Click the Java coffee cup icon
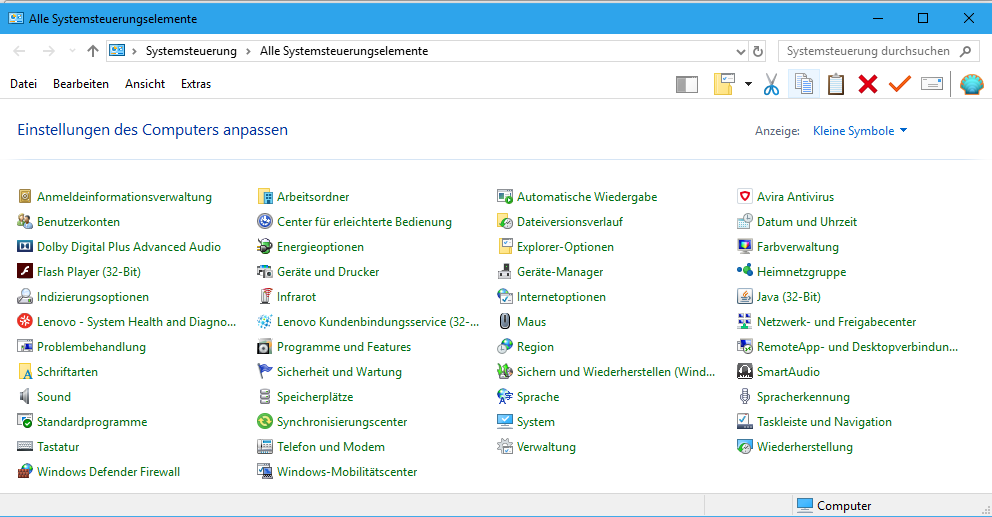Viewport: 992px width, 517px height. coord(745,296)
